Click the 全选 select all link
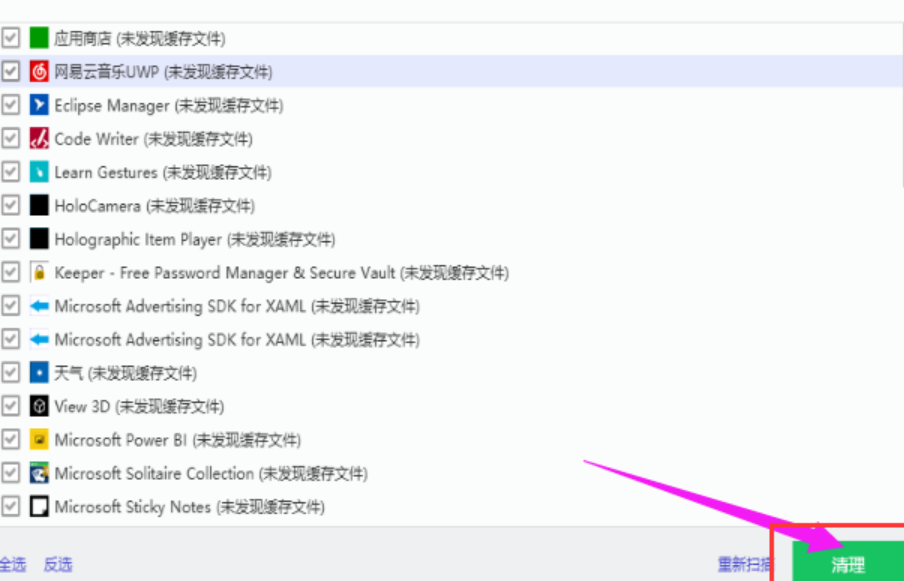The width and height of the screenshot is (904, 581). pos(12,565)
